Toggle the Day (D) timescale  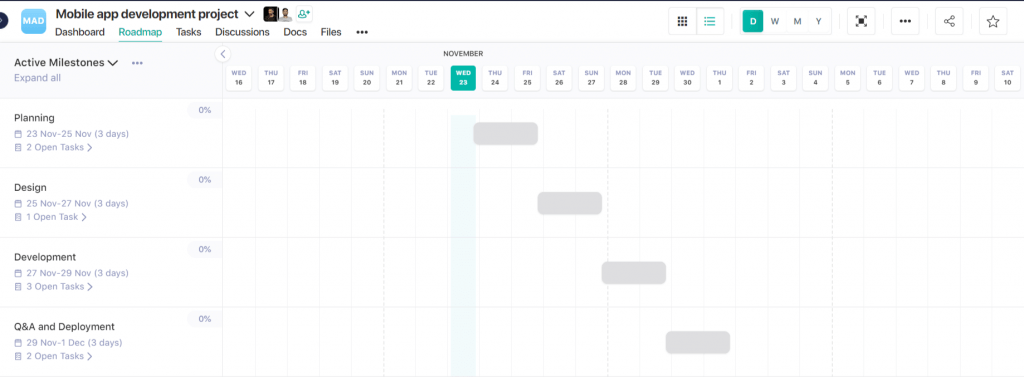click(x=753, y=22)
